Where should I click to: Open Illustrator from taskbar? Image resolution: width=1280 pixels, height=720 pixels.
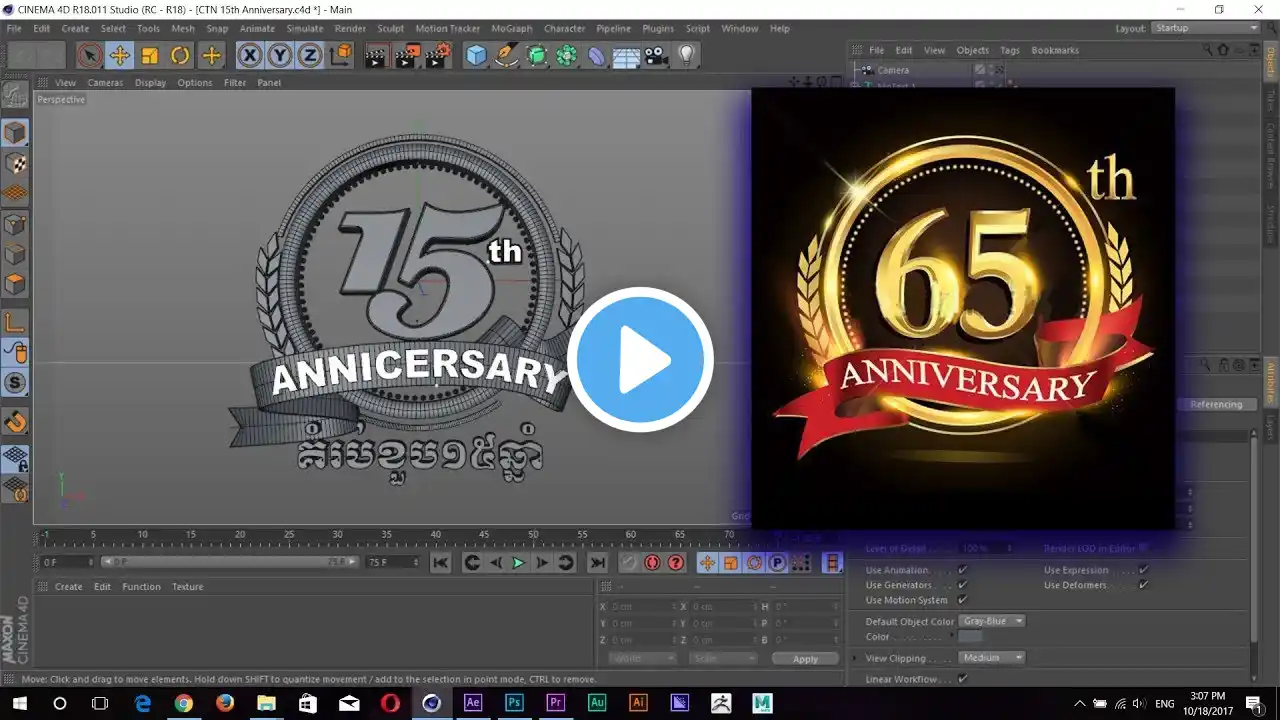[x=639, y=703]
